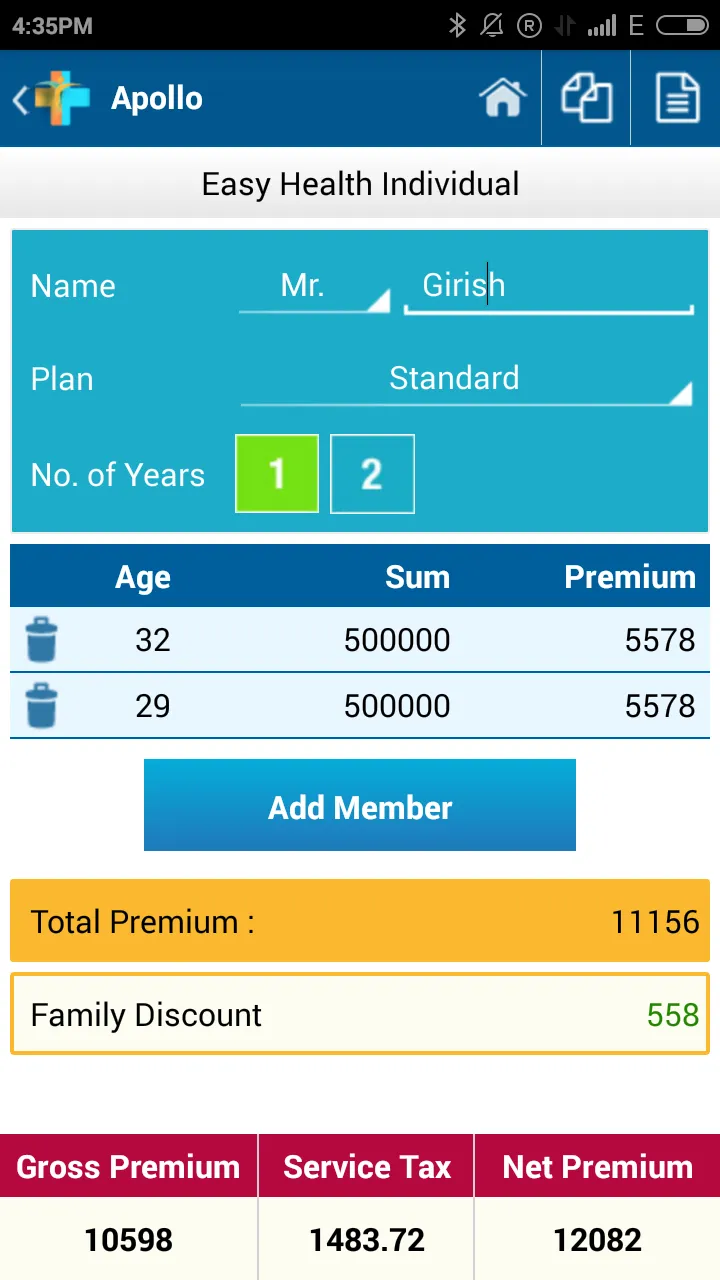The image size is (720, 1280).
Task: Expand the Standard plan dropdown
Action: [466, 380]
